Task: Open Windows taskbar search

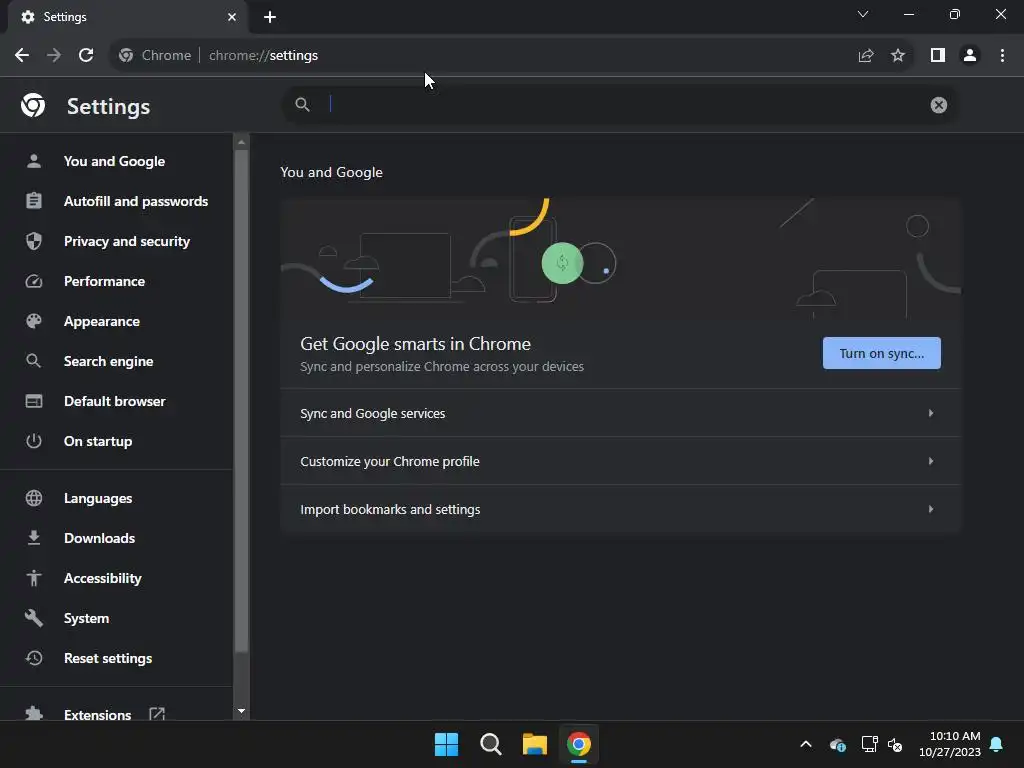Action: (x=490, y=744)
